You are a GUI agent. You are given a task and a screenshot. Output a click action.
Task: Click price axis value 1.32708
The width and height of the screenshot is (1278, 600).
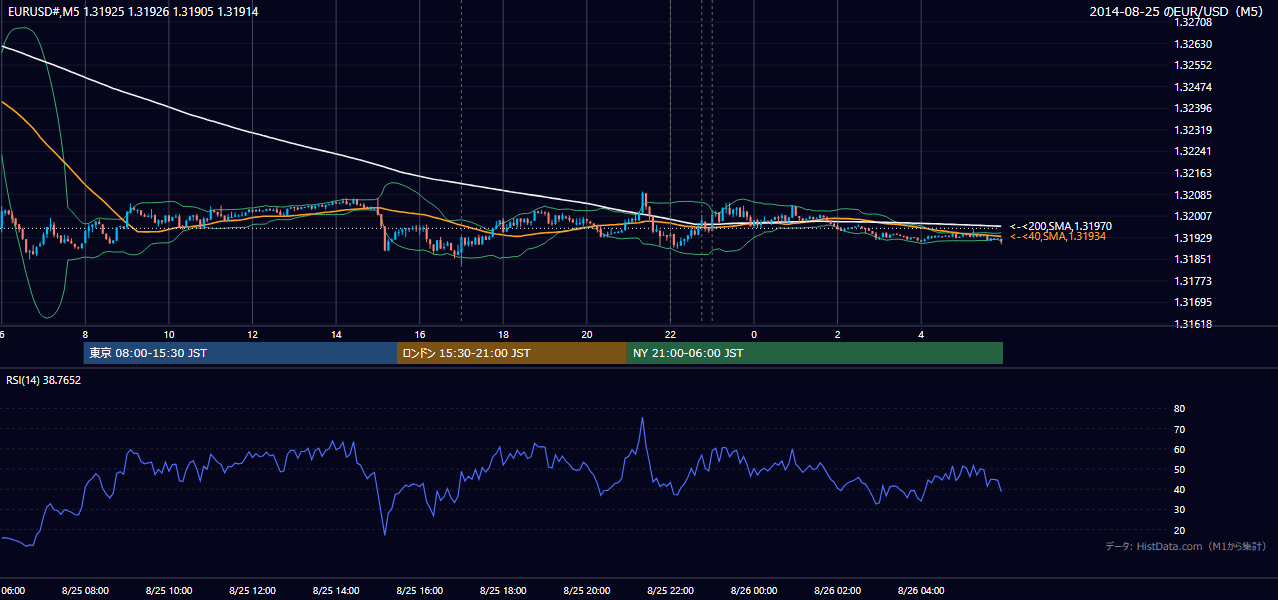click(x=1192, y=22)
